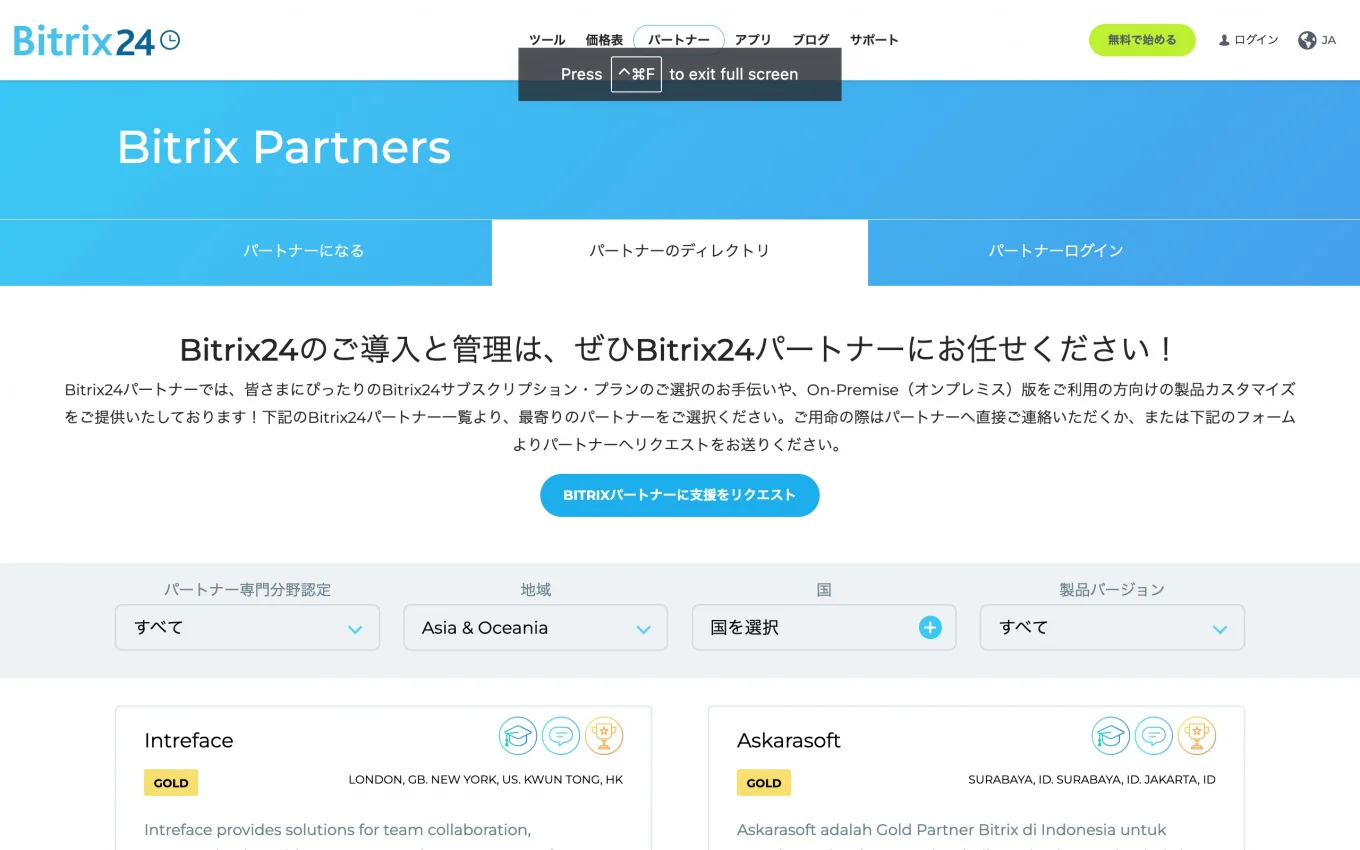This screenshot has width=1360, height=850.
Task: Click the trophy award icon on Intreface card
Action: 604,736
